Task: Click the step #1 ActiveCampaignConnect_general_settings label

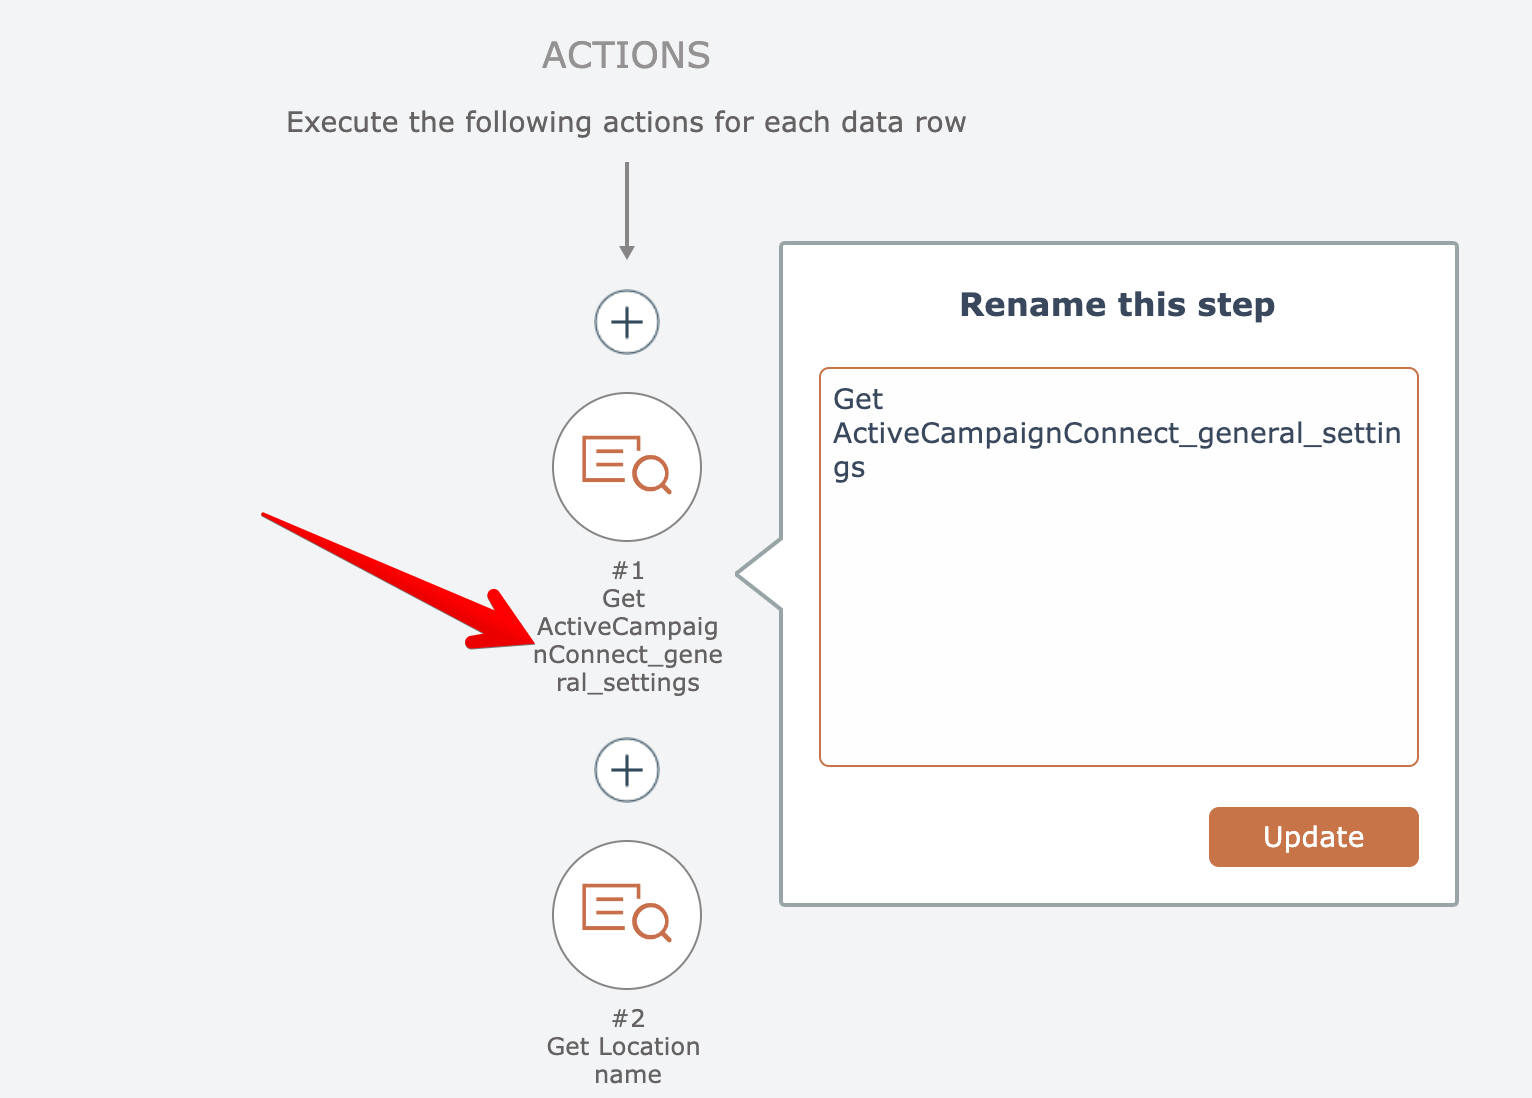Action: pyautogui.click(x=628, y=641)
